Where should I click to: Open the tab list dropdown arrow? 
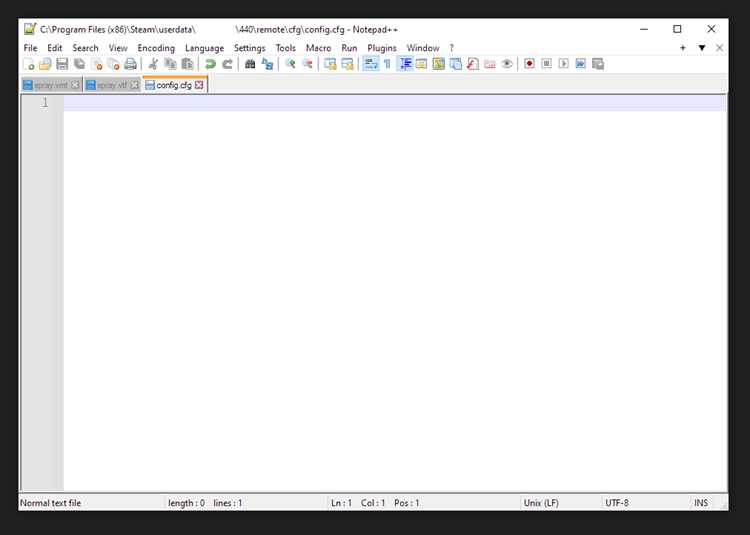pos(702,48)
